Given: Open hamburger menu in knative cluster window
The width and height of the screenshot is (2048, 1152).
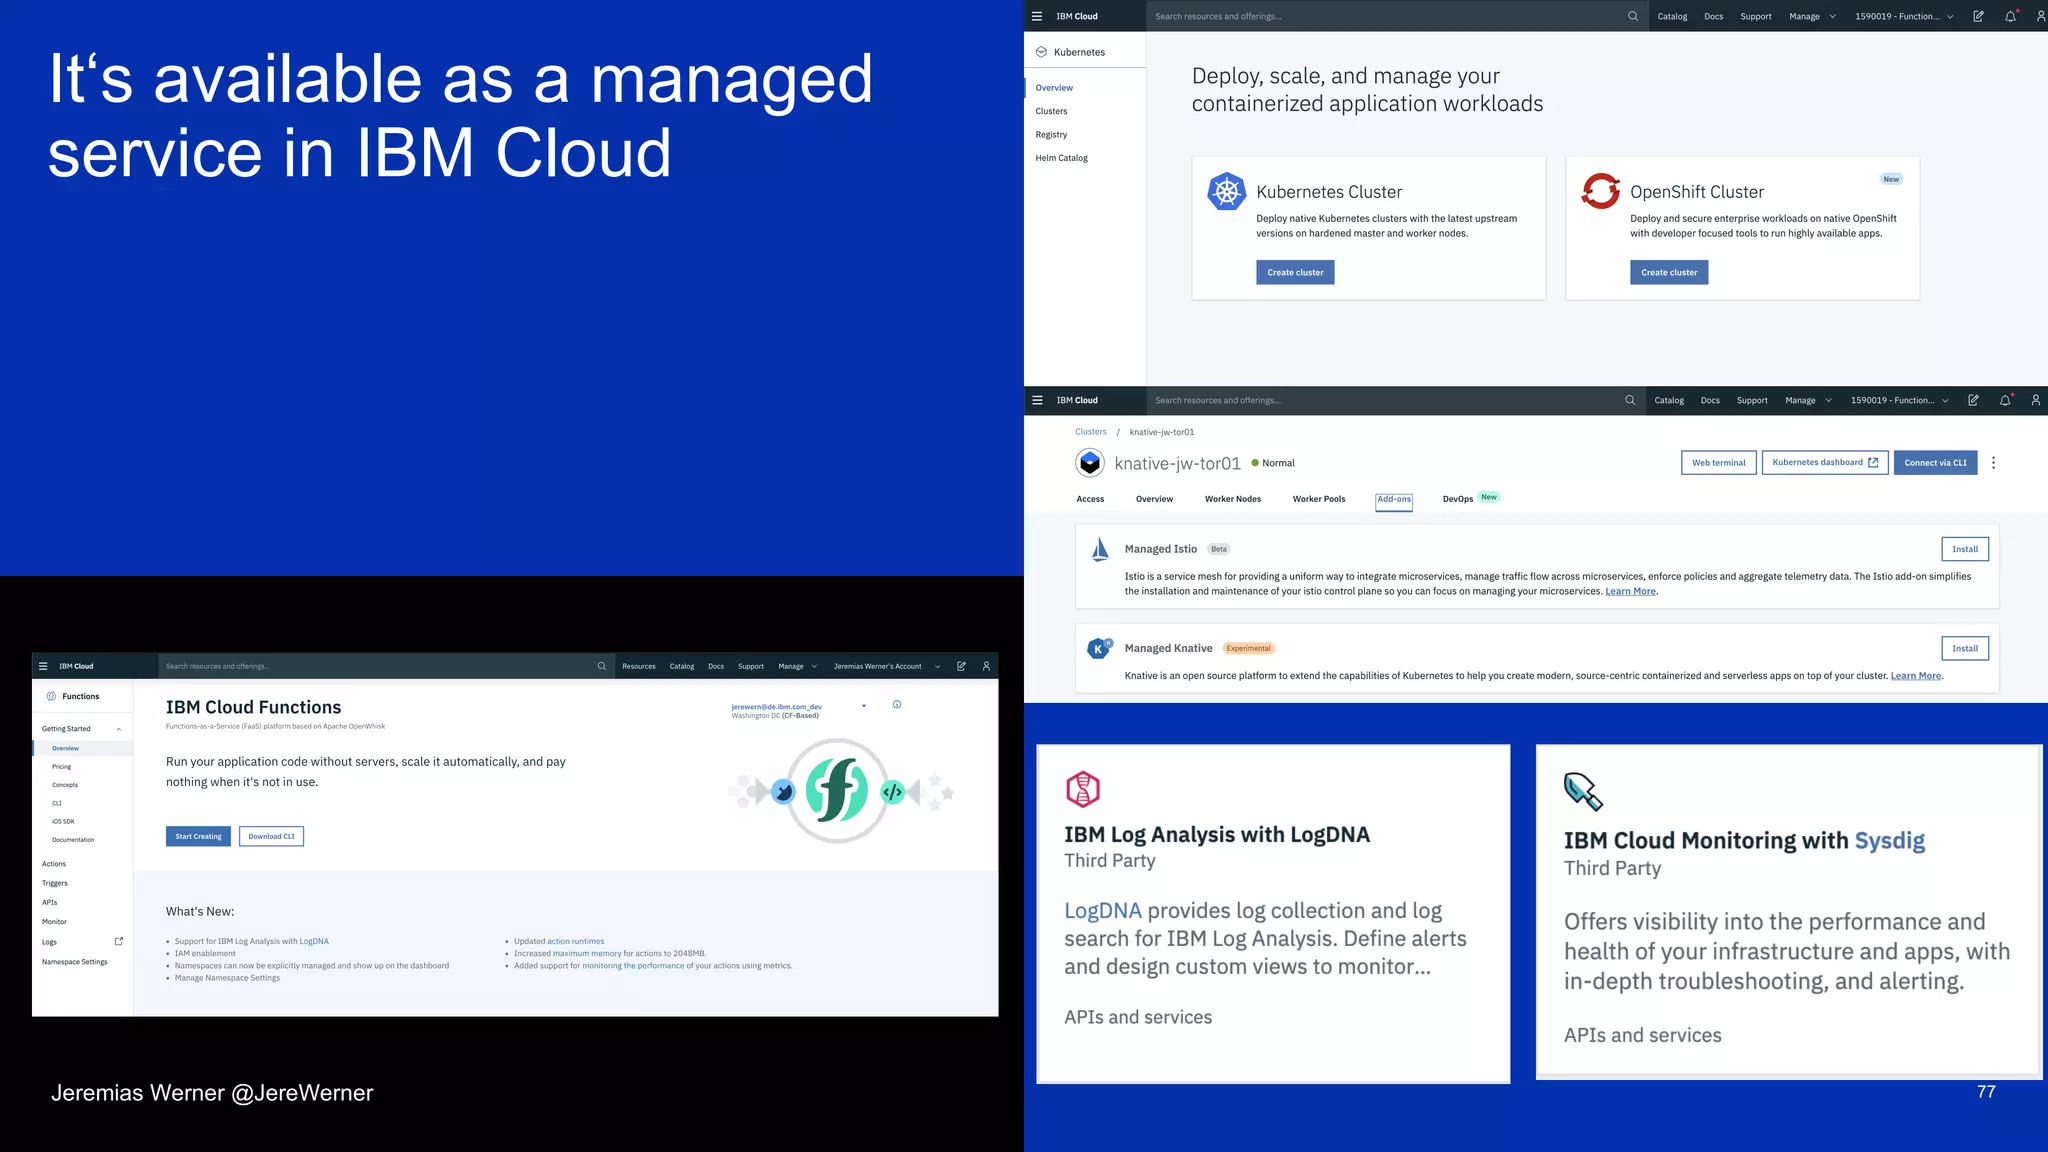Looking at the screenshot, I should click(1037, 400).
